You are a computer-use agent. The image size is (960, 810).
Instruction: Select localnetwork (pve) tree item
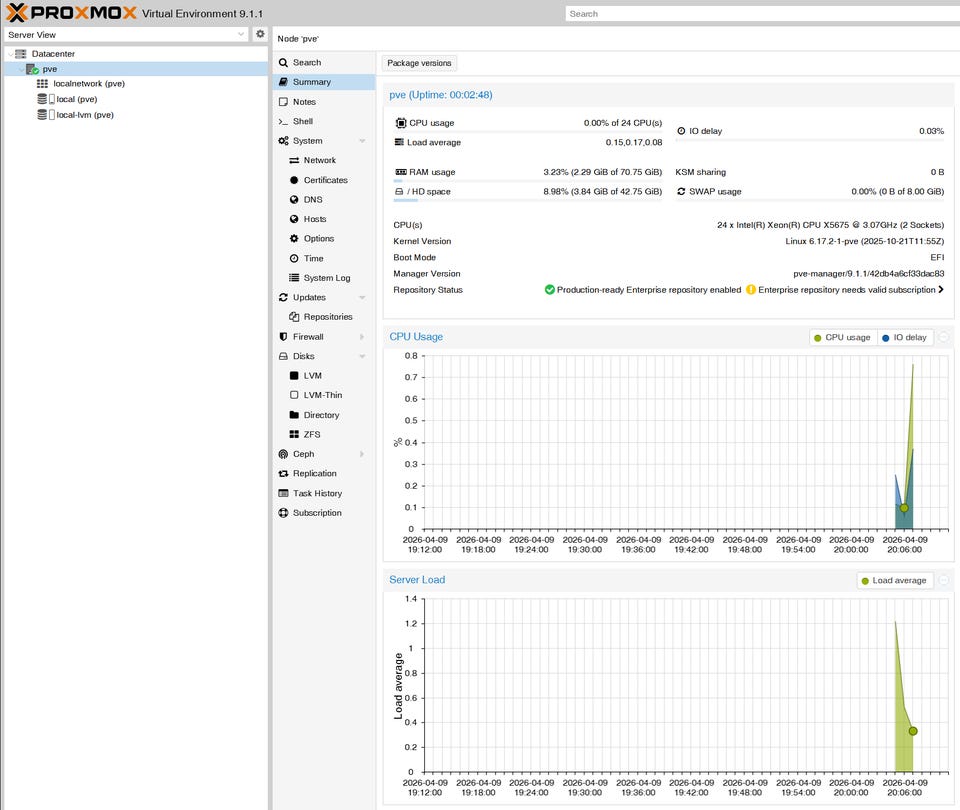pos(89,84)
